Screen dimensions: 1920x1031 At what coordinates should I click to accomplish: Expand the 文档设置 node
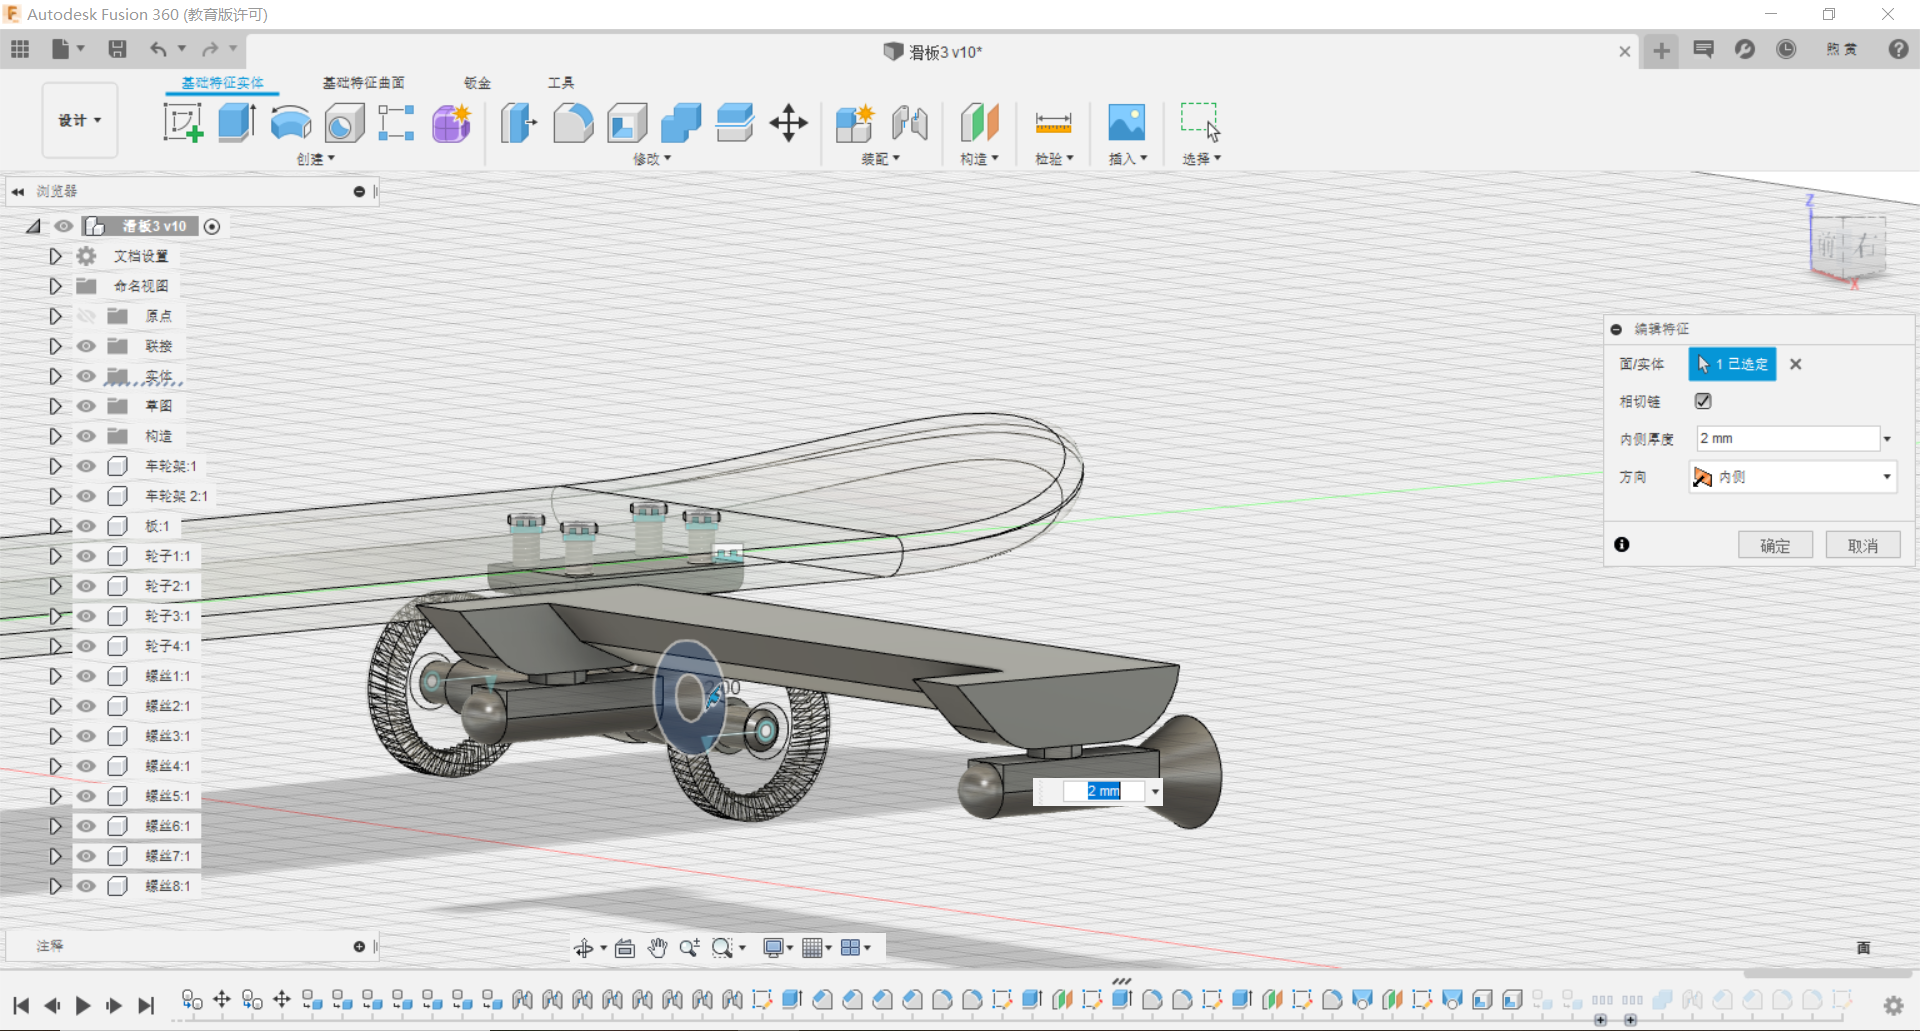click(55, 256)
